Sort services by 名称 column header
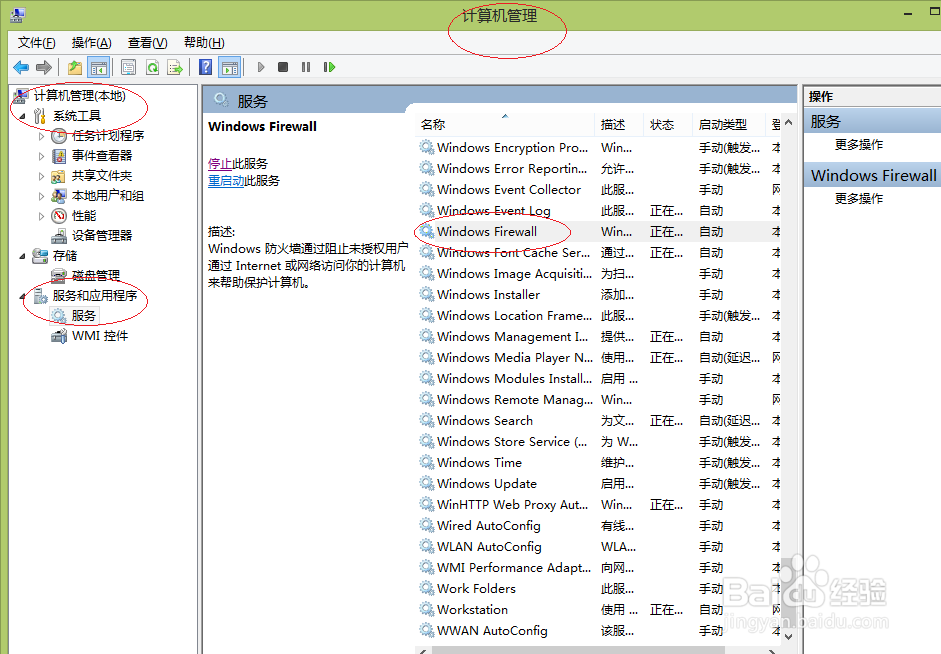This screenshot has width=941, height=654. click(x=504, y=124)
